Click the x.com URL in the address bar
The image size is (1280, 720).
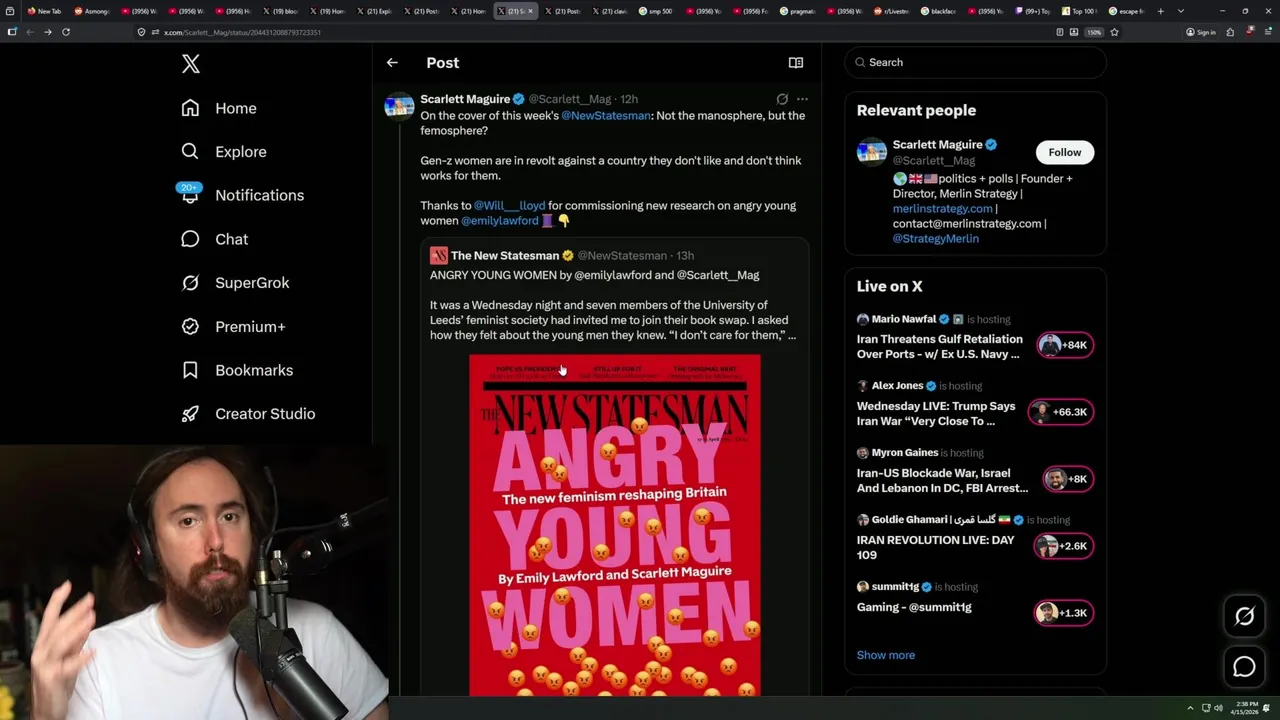[x=243, y=32]
